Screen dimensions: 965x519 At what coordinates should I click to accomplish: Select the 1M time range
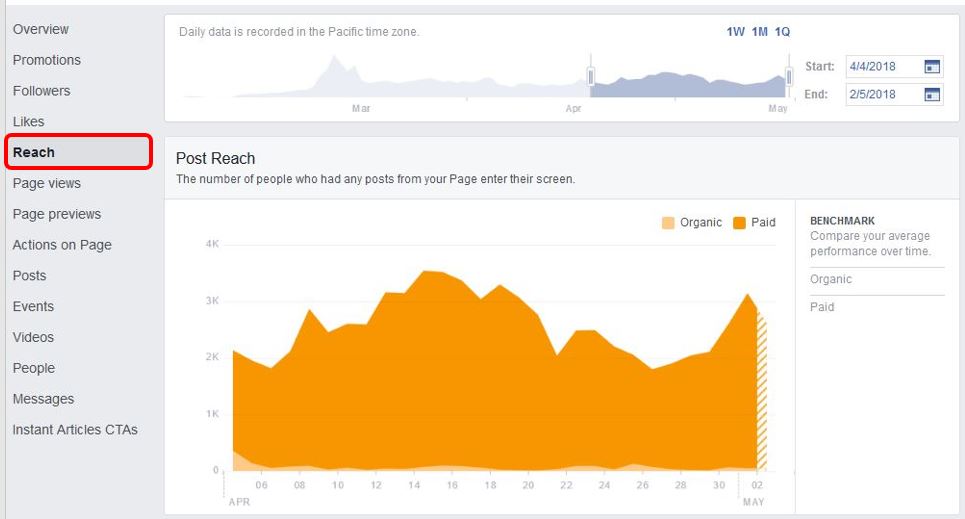coord(759,32)
